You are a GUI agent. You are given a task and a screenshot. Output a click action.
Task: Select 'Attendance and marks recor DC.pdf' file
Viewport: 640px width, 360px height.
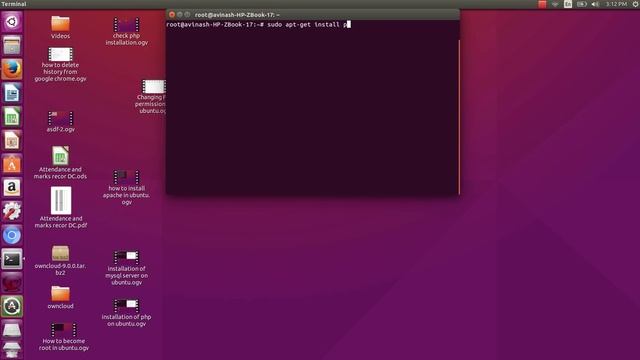click(x=60, y=208)
